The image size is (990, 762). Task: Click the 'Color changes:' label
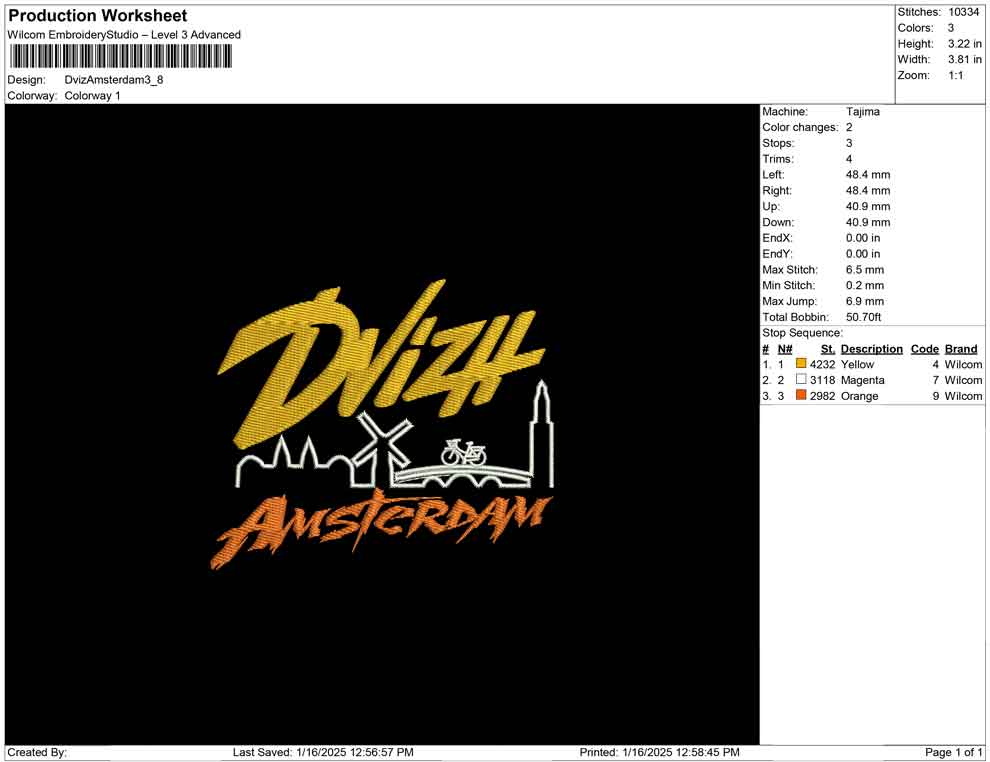click(800, 128)
